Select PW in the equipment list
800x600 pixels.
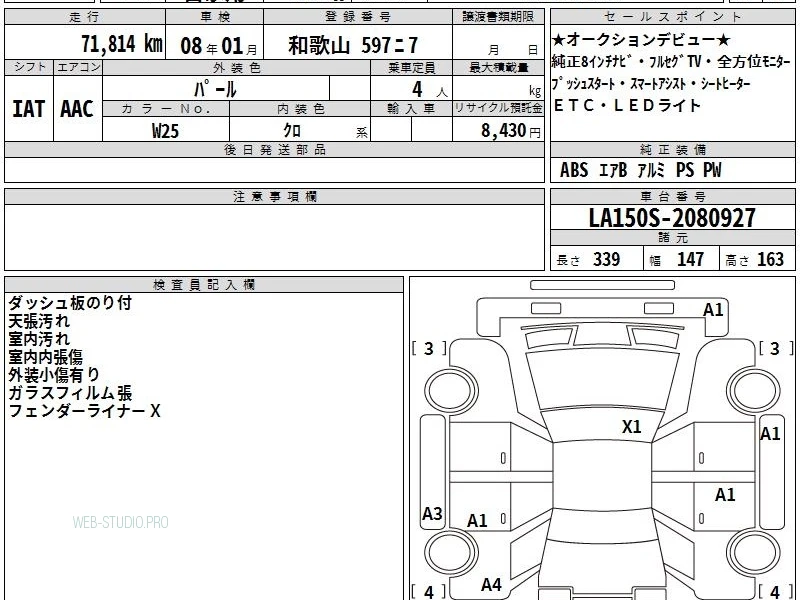pos(713,170)
